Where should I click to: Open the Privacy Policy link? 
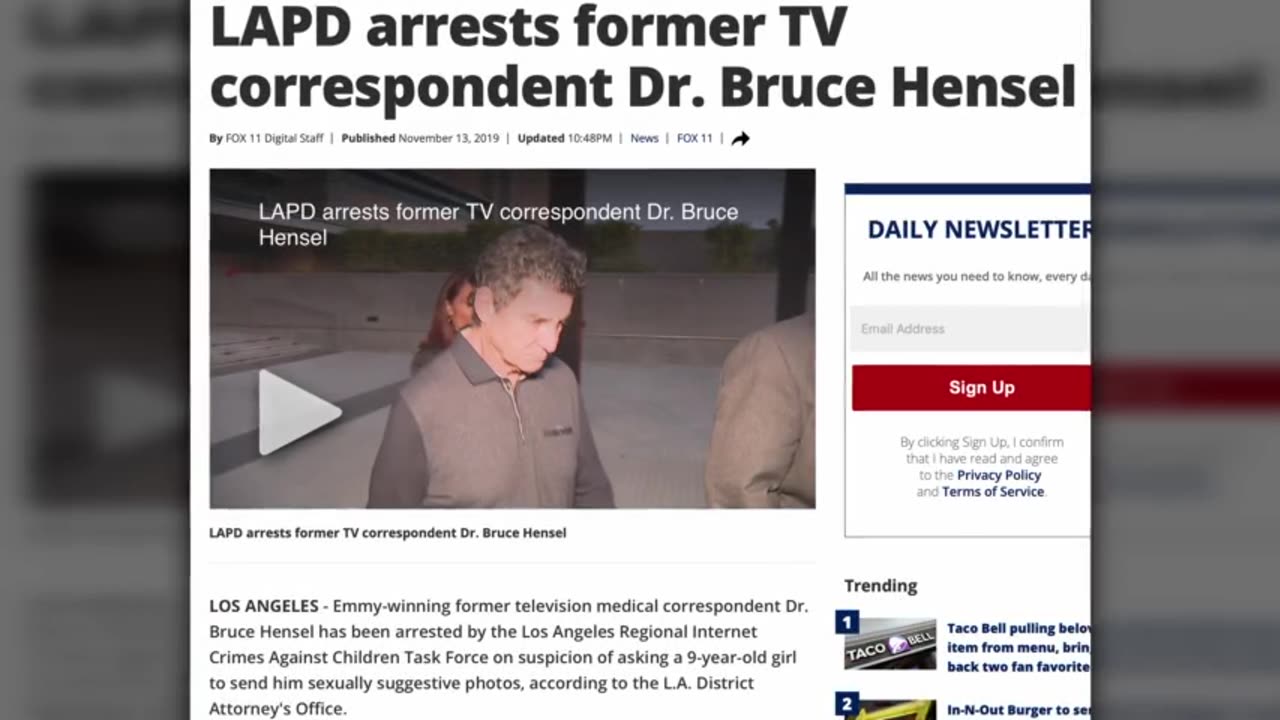[x=999, y=475]
